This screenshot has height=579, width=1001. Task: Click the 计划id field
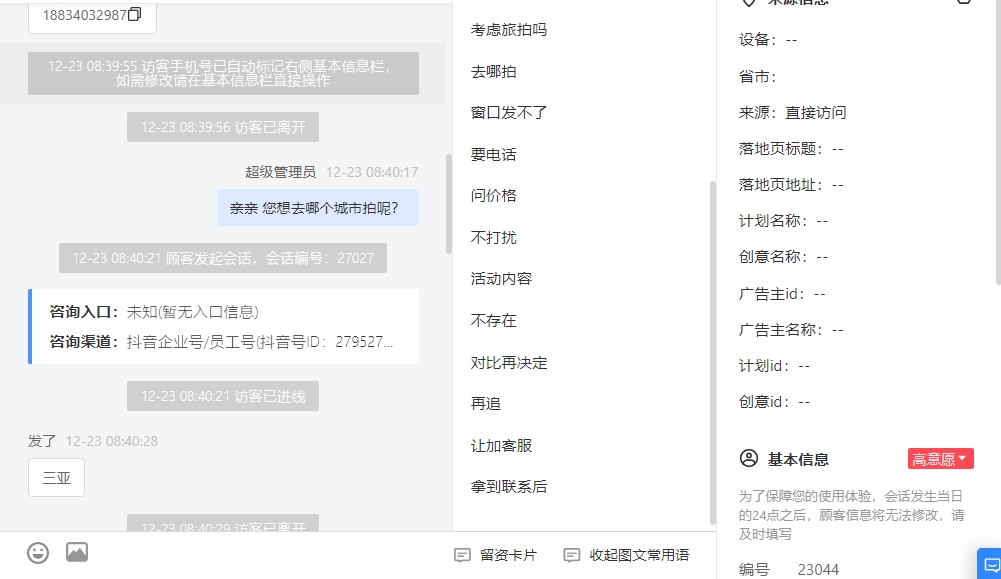(774, 366)
